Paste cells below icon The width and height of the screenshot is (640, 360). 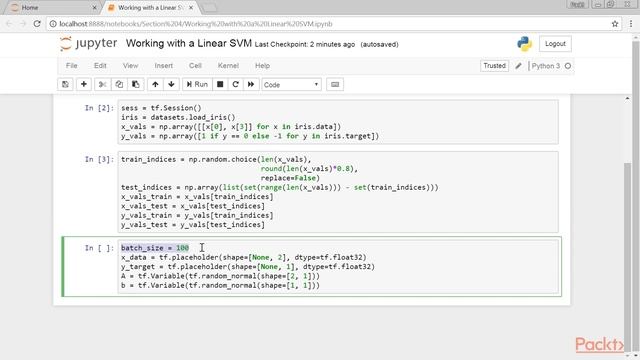tap(136, 84)
